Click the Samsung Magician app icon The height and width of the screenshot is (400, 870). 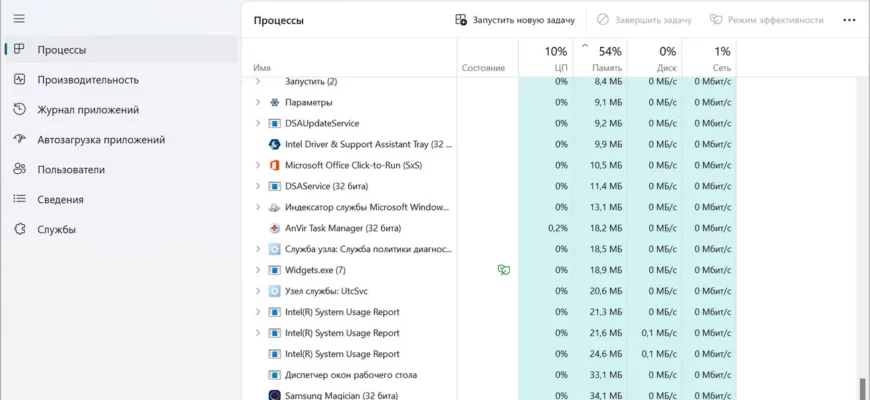(x=274, y=396)
